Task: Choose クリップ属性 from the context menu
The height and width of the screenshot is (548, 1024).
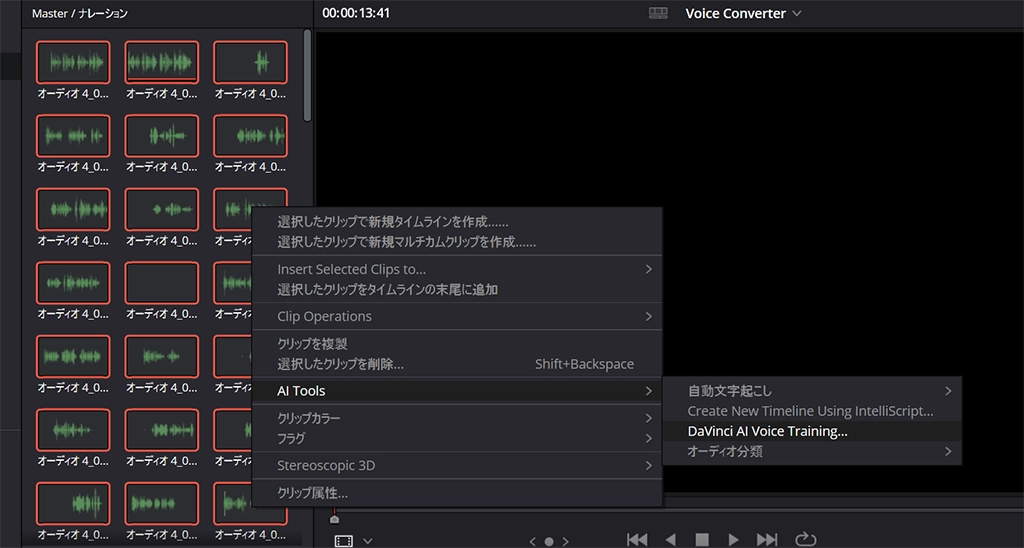Action: point(313,492)
